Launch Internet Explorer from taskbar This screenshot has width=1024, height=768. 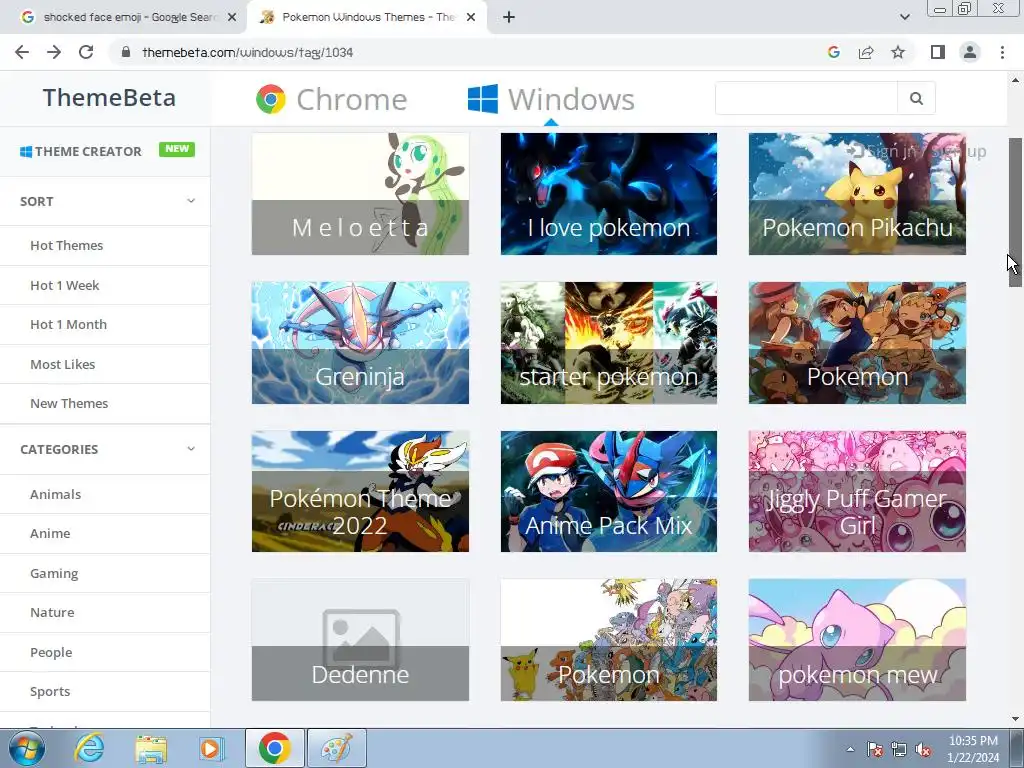point(89,748)
